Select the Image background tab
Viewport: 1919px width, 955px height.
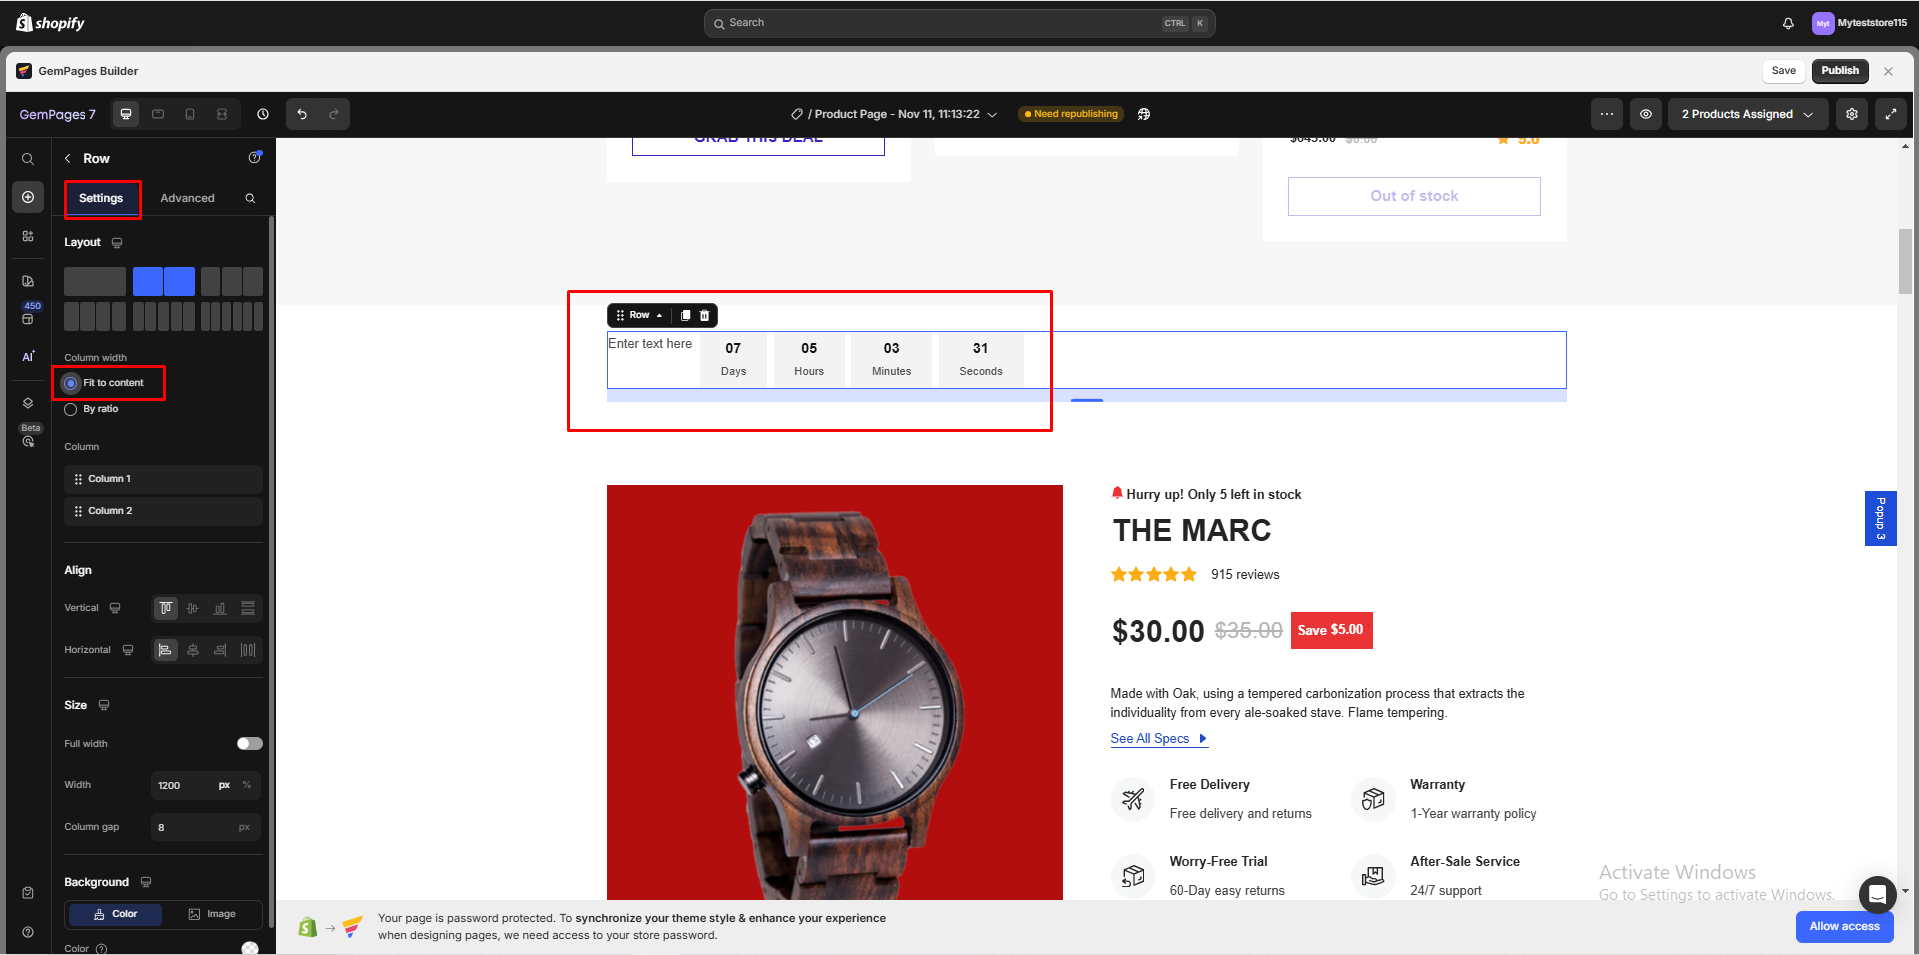212,914
